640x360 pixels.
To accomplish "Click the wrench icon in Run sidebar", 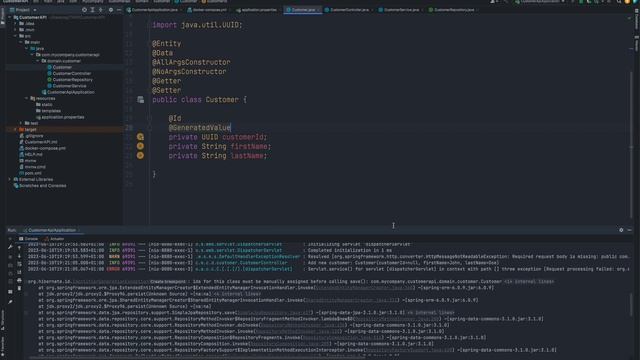I will click(x=10, y=247).
